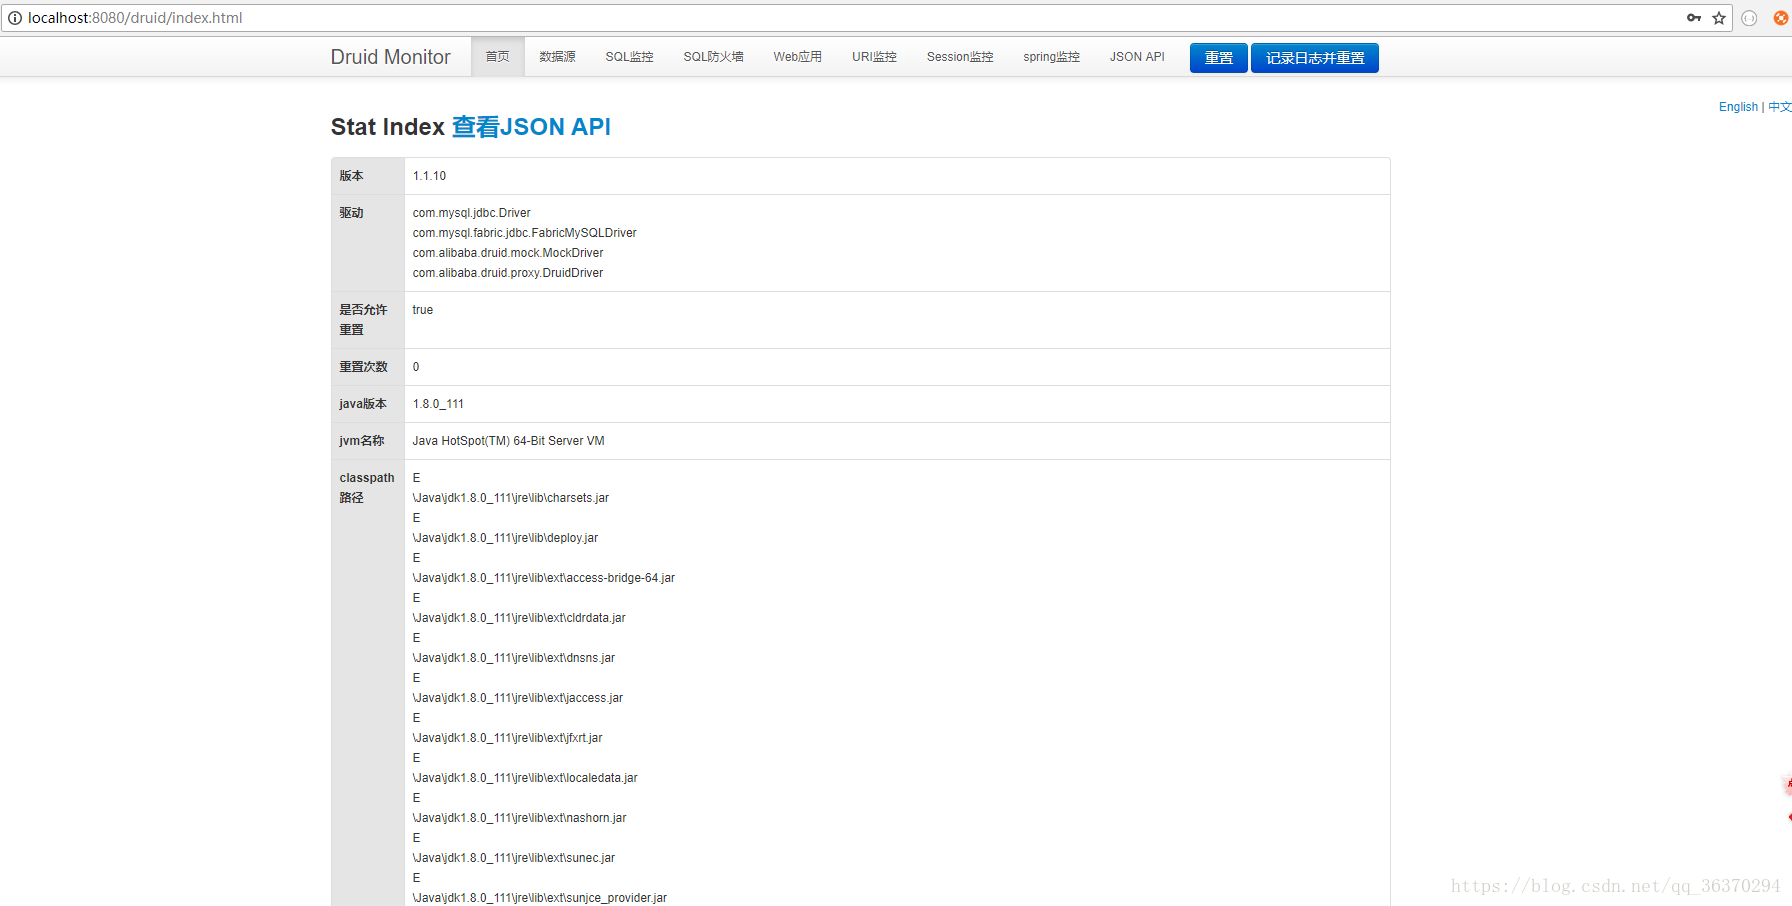The width and height of the screenshot is (1792, 906).
Task: Click the nashorn.jar classpath entry
Action: (519, 818)
